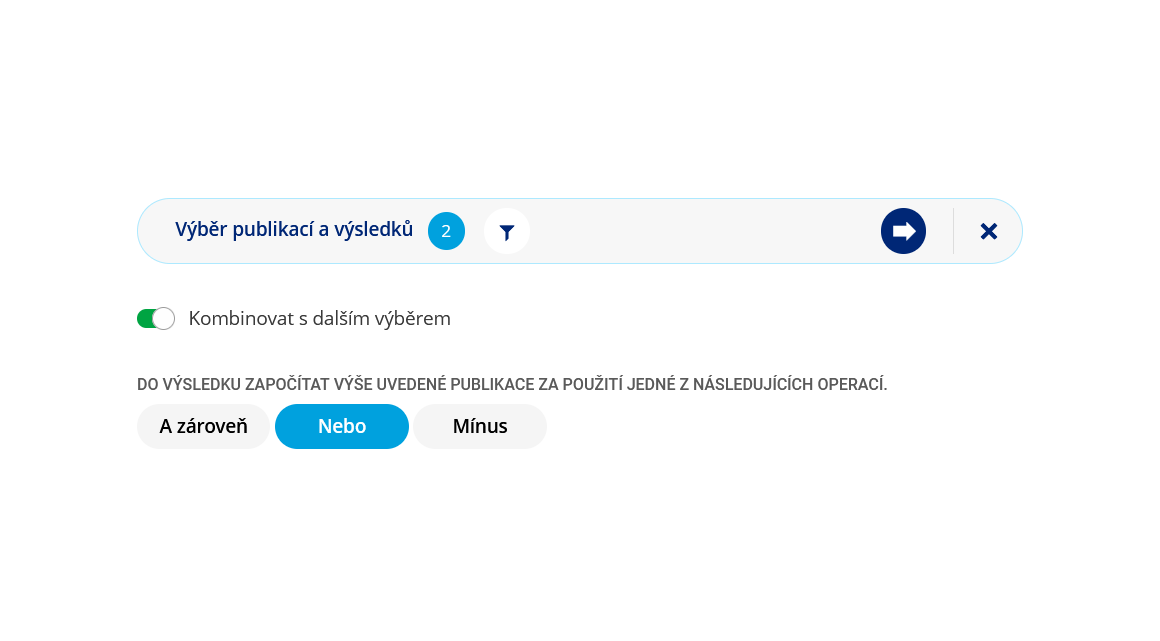Click the "DO VÝSLEDKU ZAPOČÍTAT" instruction text
The image size is (1160, 641).
coord(512,384)
